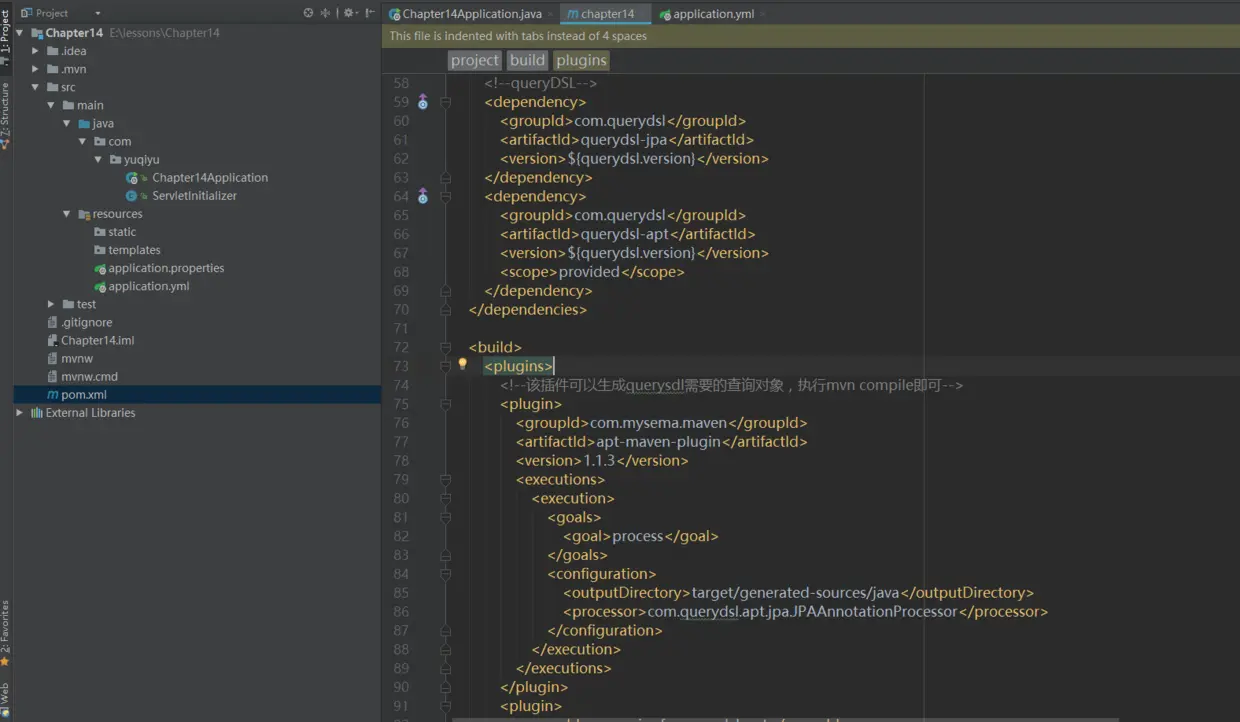
Task: Expand External Libraries node
Action: pos(20,413)
